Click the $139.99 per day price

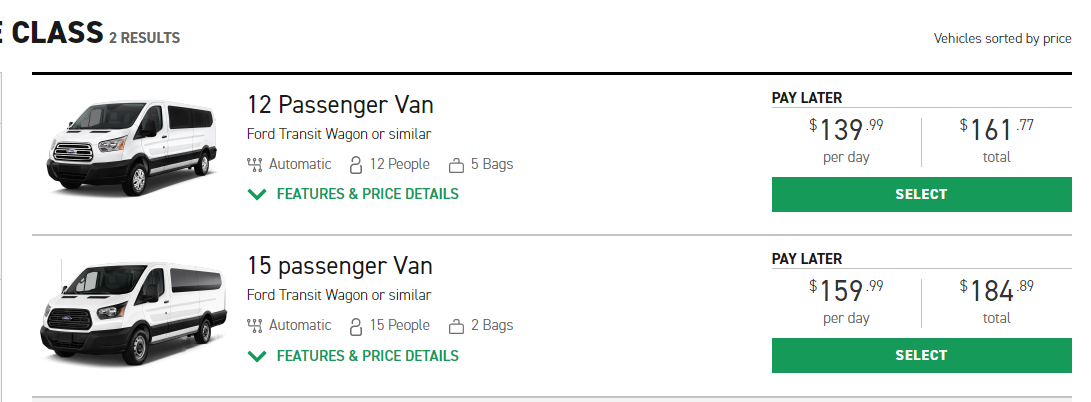[846, 141]
